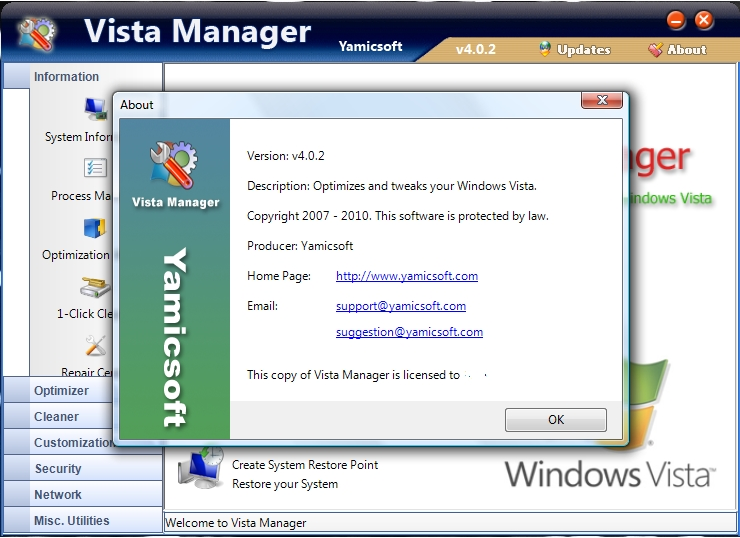This screenshot has width=740, height=538.
Task: Click the support@yamicsoft.com email link
Action: (400, 306)
